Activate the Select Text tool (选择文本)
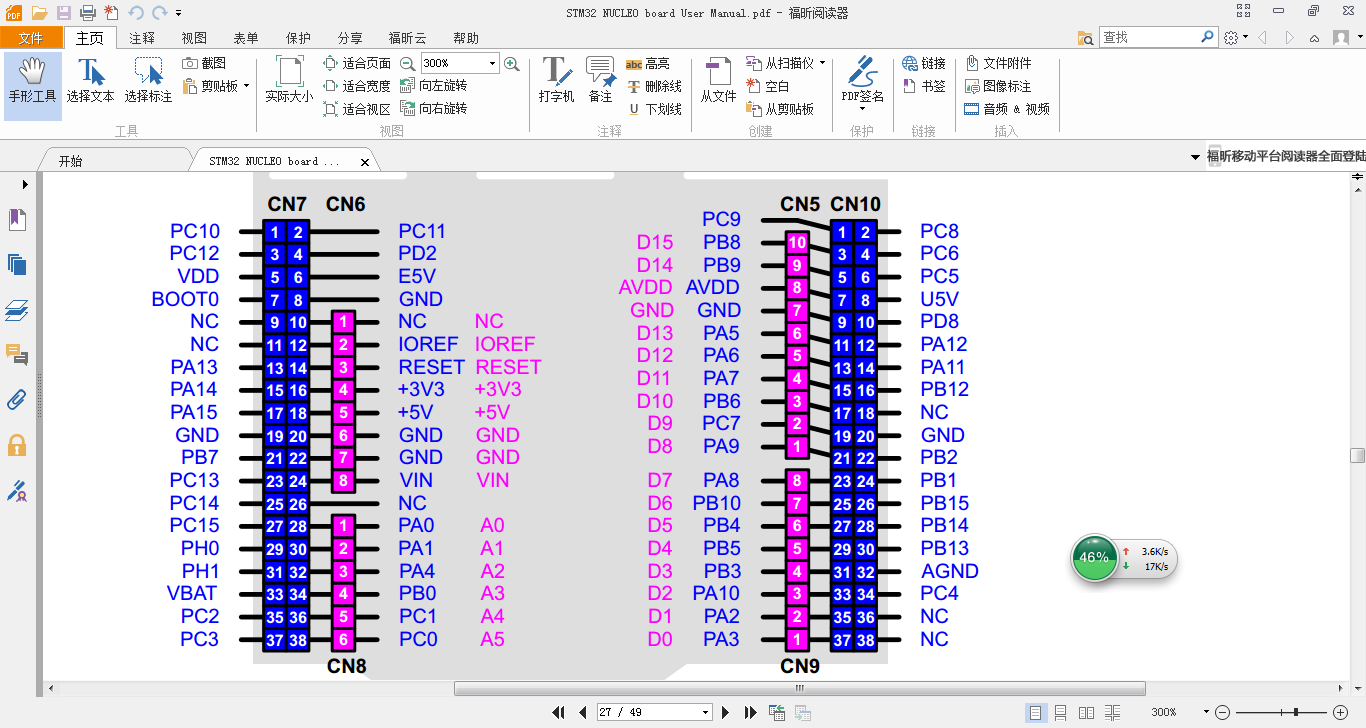The height and width of the screenshot is (728, 1366). 91,81
